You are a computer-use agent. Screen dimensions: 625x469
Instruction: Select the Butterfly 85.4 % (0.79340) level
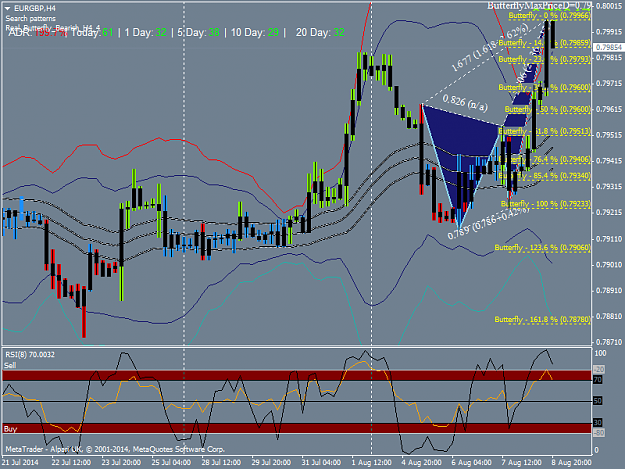544,175
